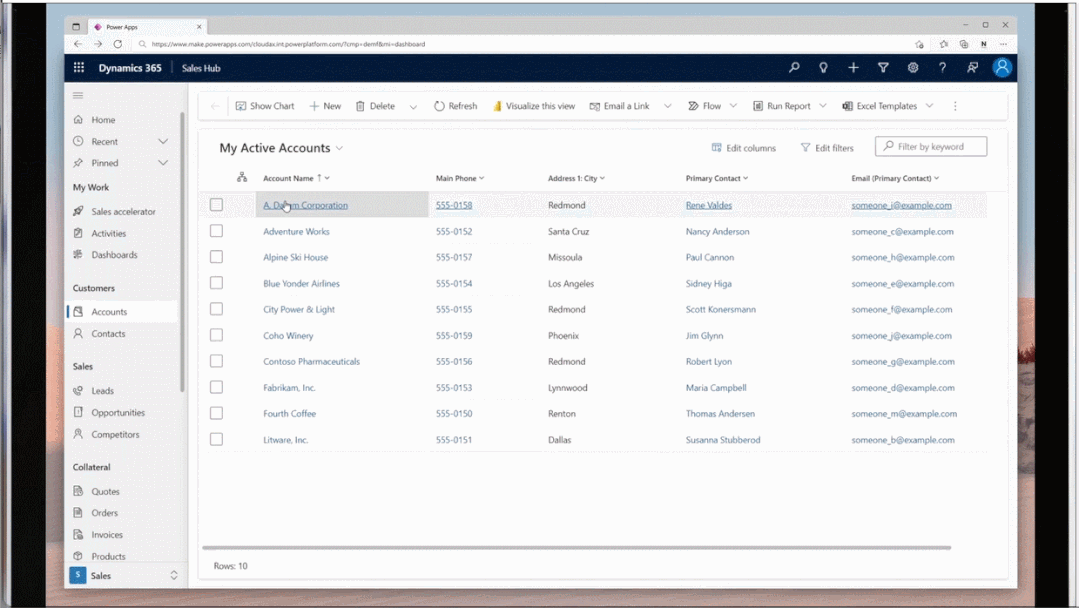Select checkbox for Fourth Coffee row
The width and height of the screenshot is (1079, 608).
click(x=216, y=413)
